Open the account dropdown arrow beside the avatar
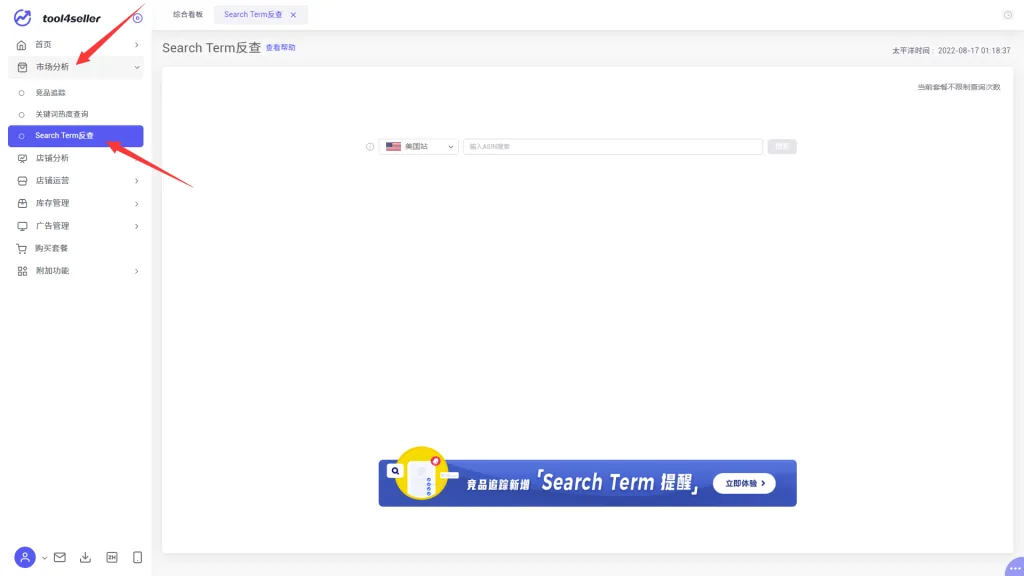1024x576 pixels. [44, 558]
